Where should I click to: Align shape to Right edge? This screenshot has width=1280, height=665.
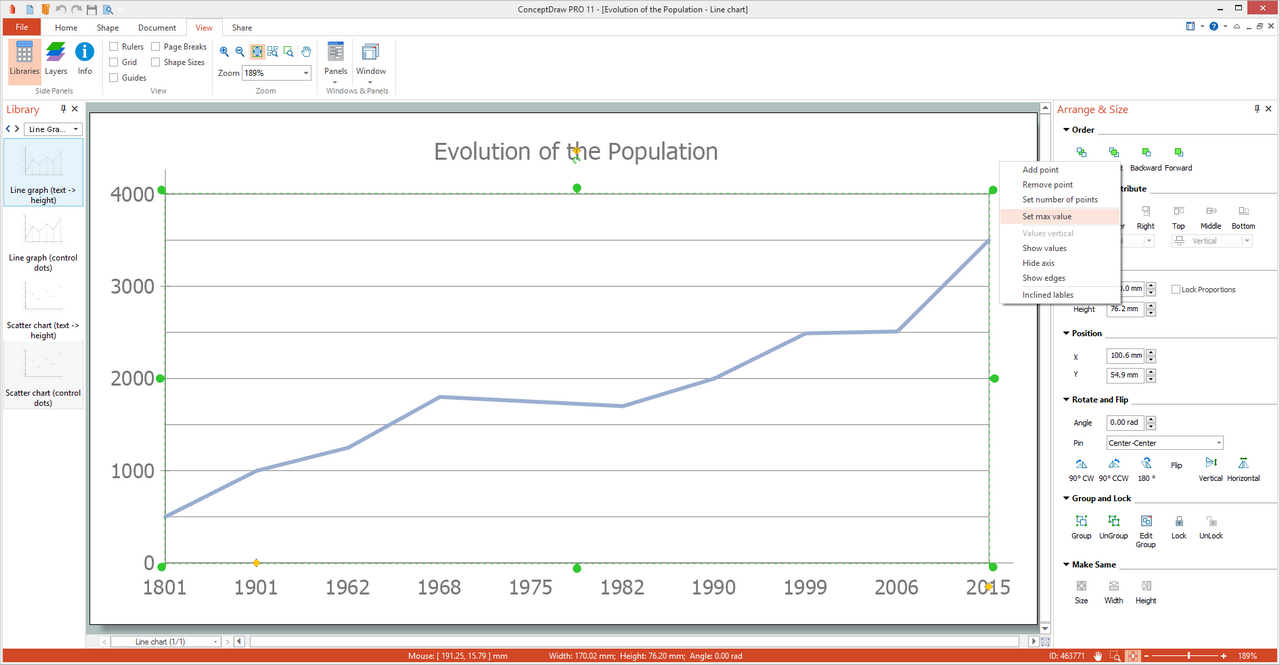point(1146,217)
